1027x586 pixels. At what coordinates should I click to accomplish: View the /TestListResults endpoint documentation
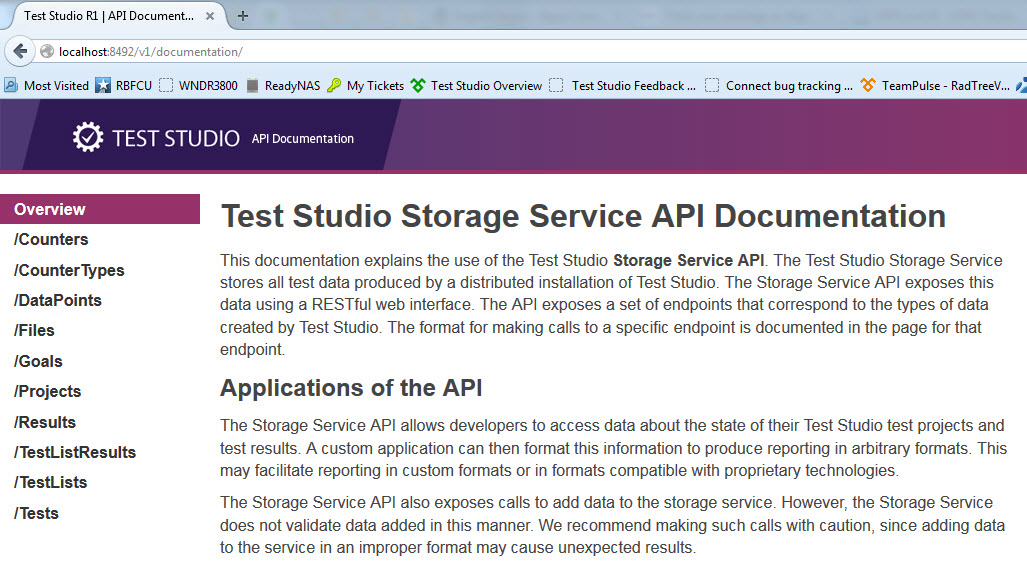tap(75, 452)
